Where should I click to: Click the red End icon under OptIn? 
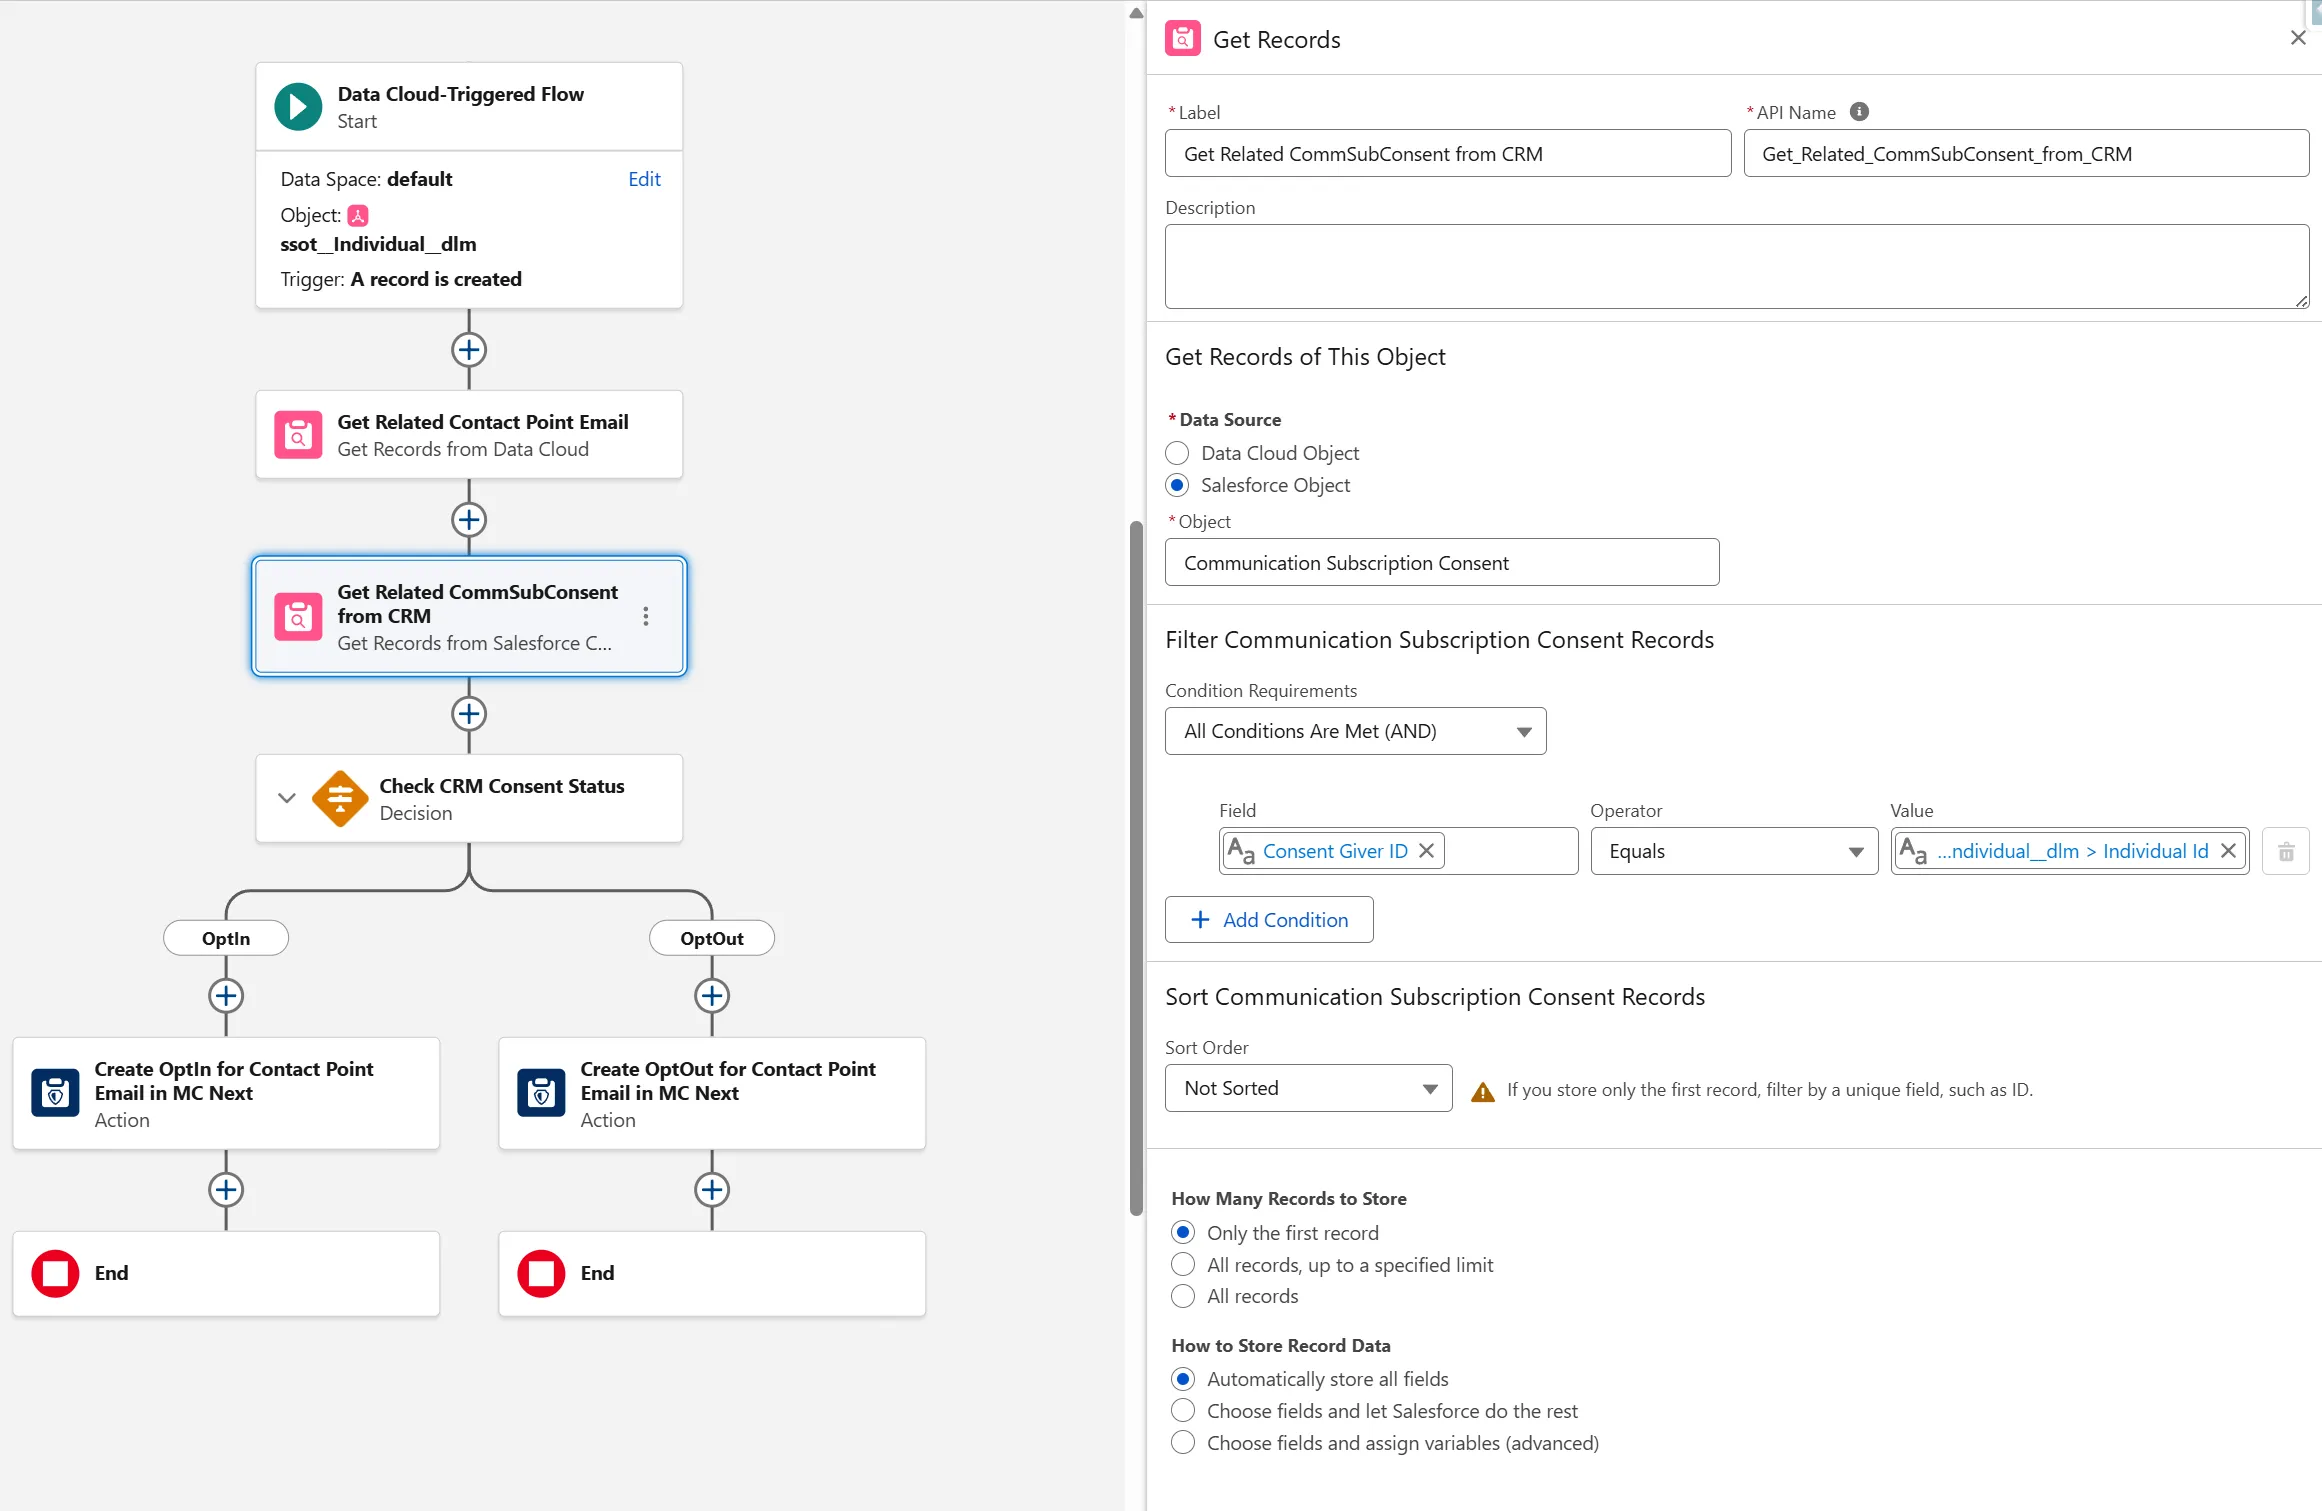click(55, 1274)
